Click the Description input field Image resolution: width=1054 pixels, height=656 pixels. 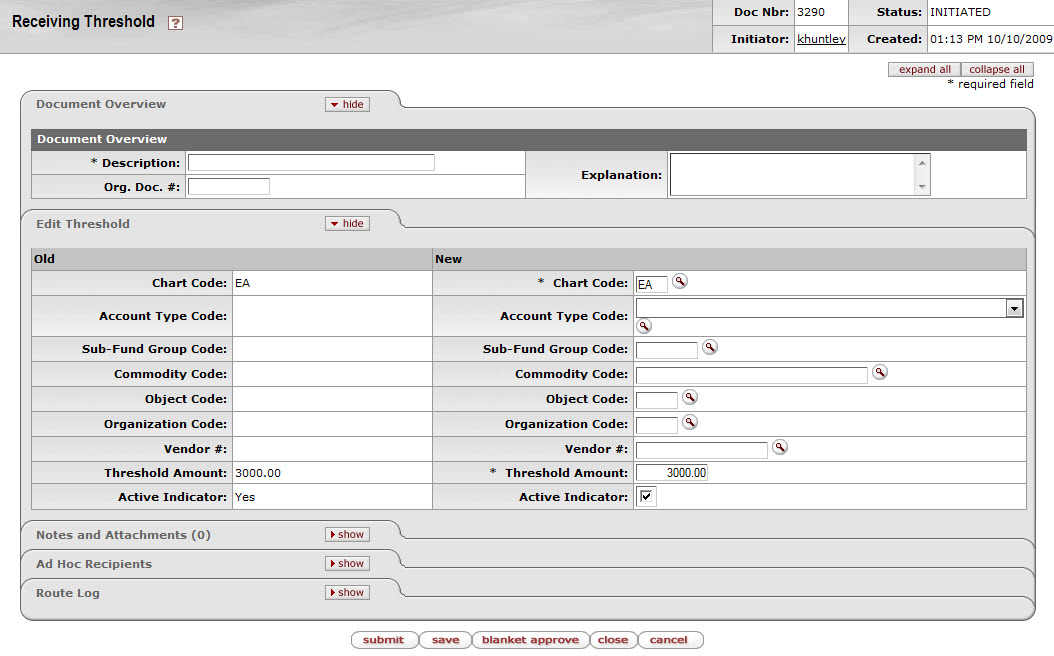311,163
